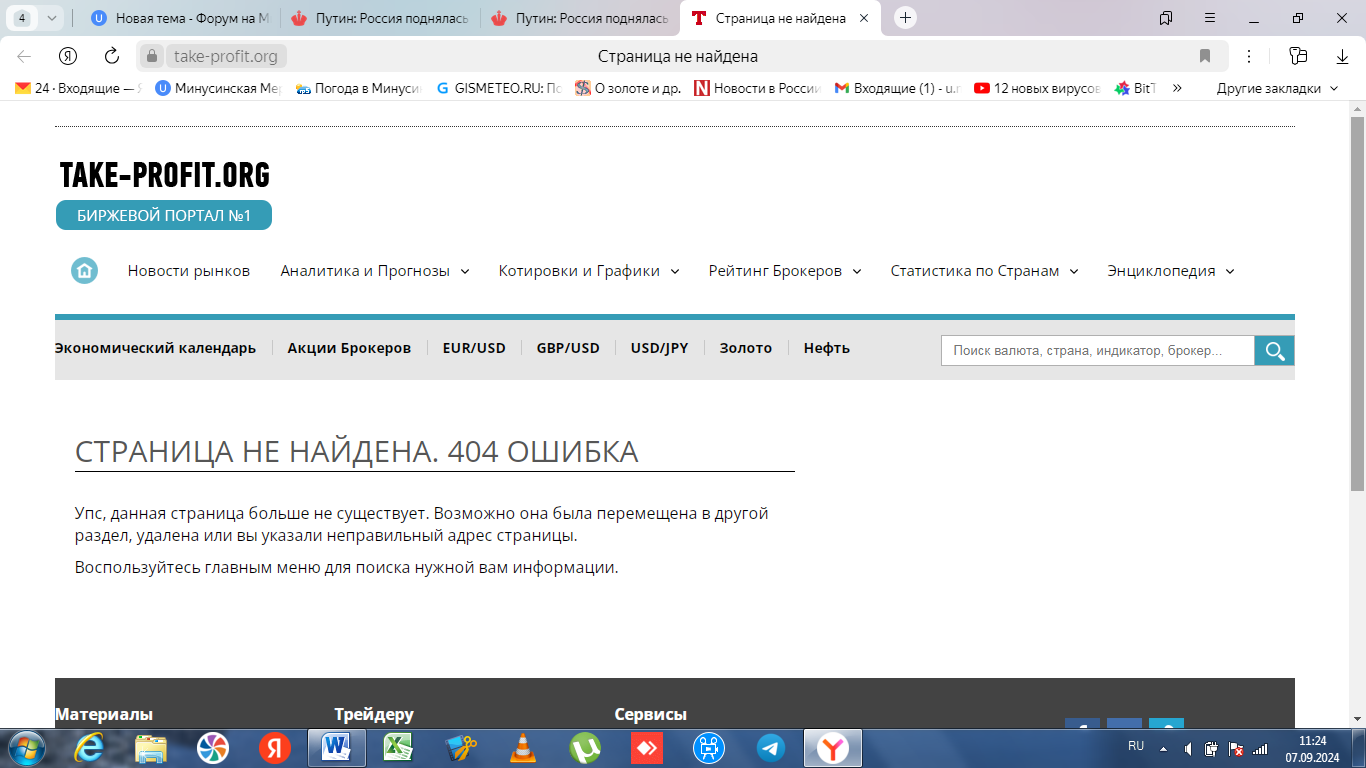Expand the Аналитика и Прогнозы dropdown
Screen dimensions: 1366x768
(375, 271)
